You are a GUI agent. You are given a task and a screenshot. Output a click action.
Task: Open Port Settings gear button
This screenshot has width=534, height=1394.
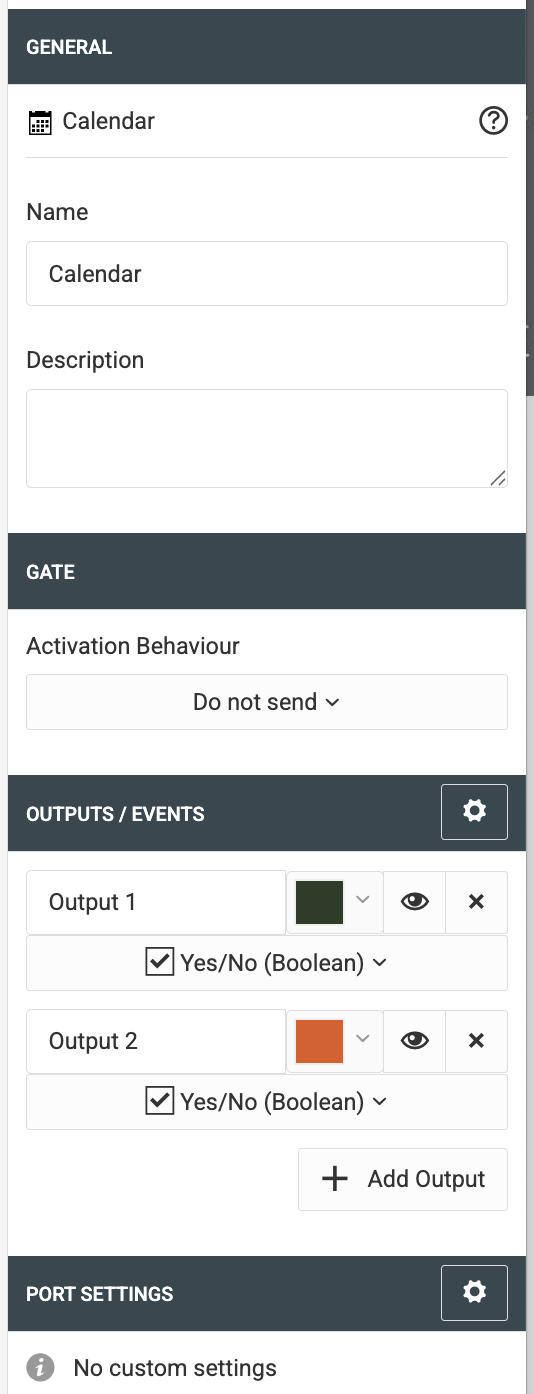474,1292
